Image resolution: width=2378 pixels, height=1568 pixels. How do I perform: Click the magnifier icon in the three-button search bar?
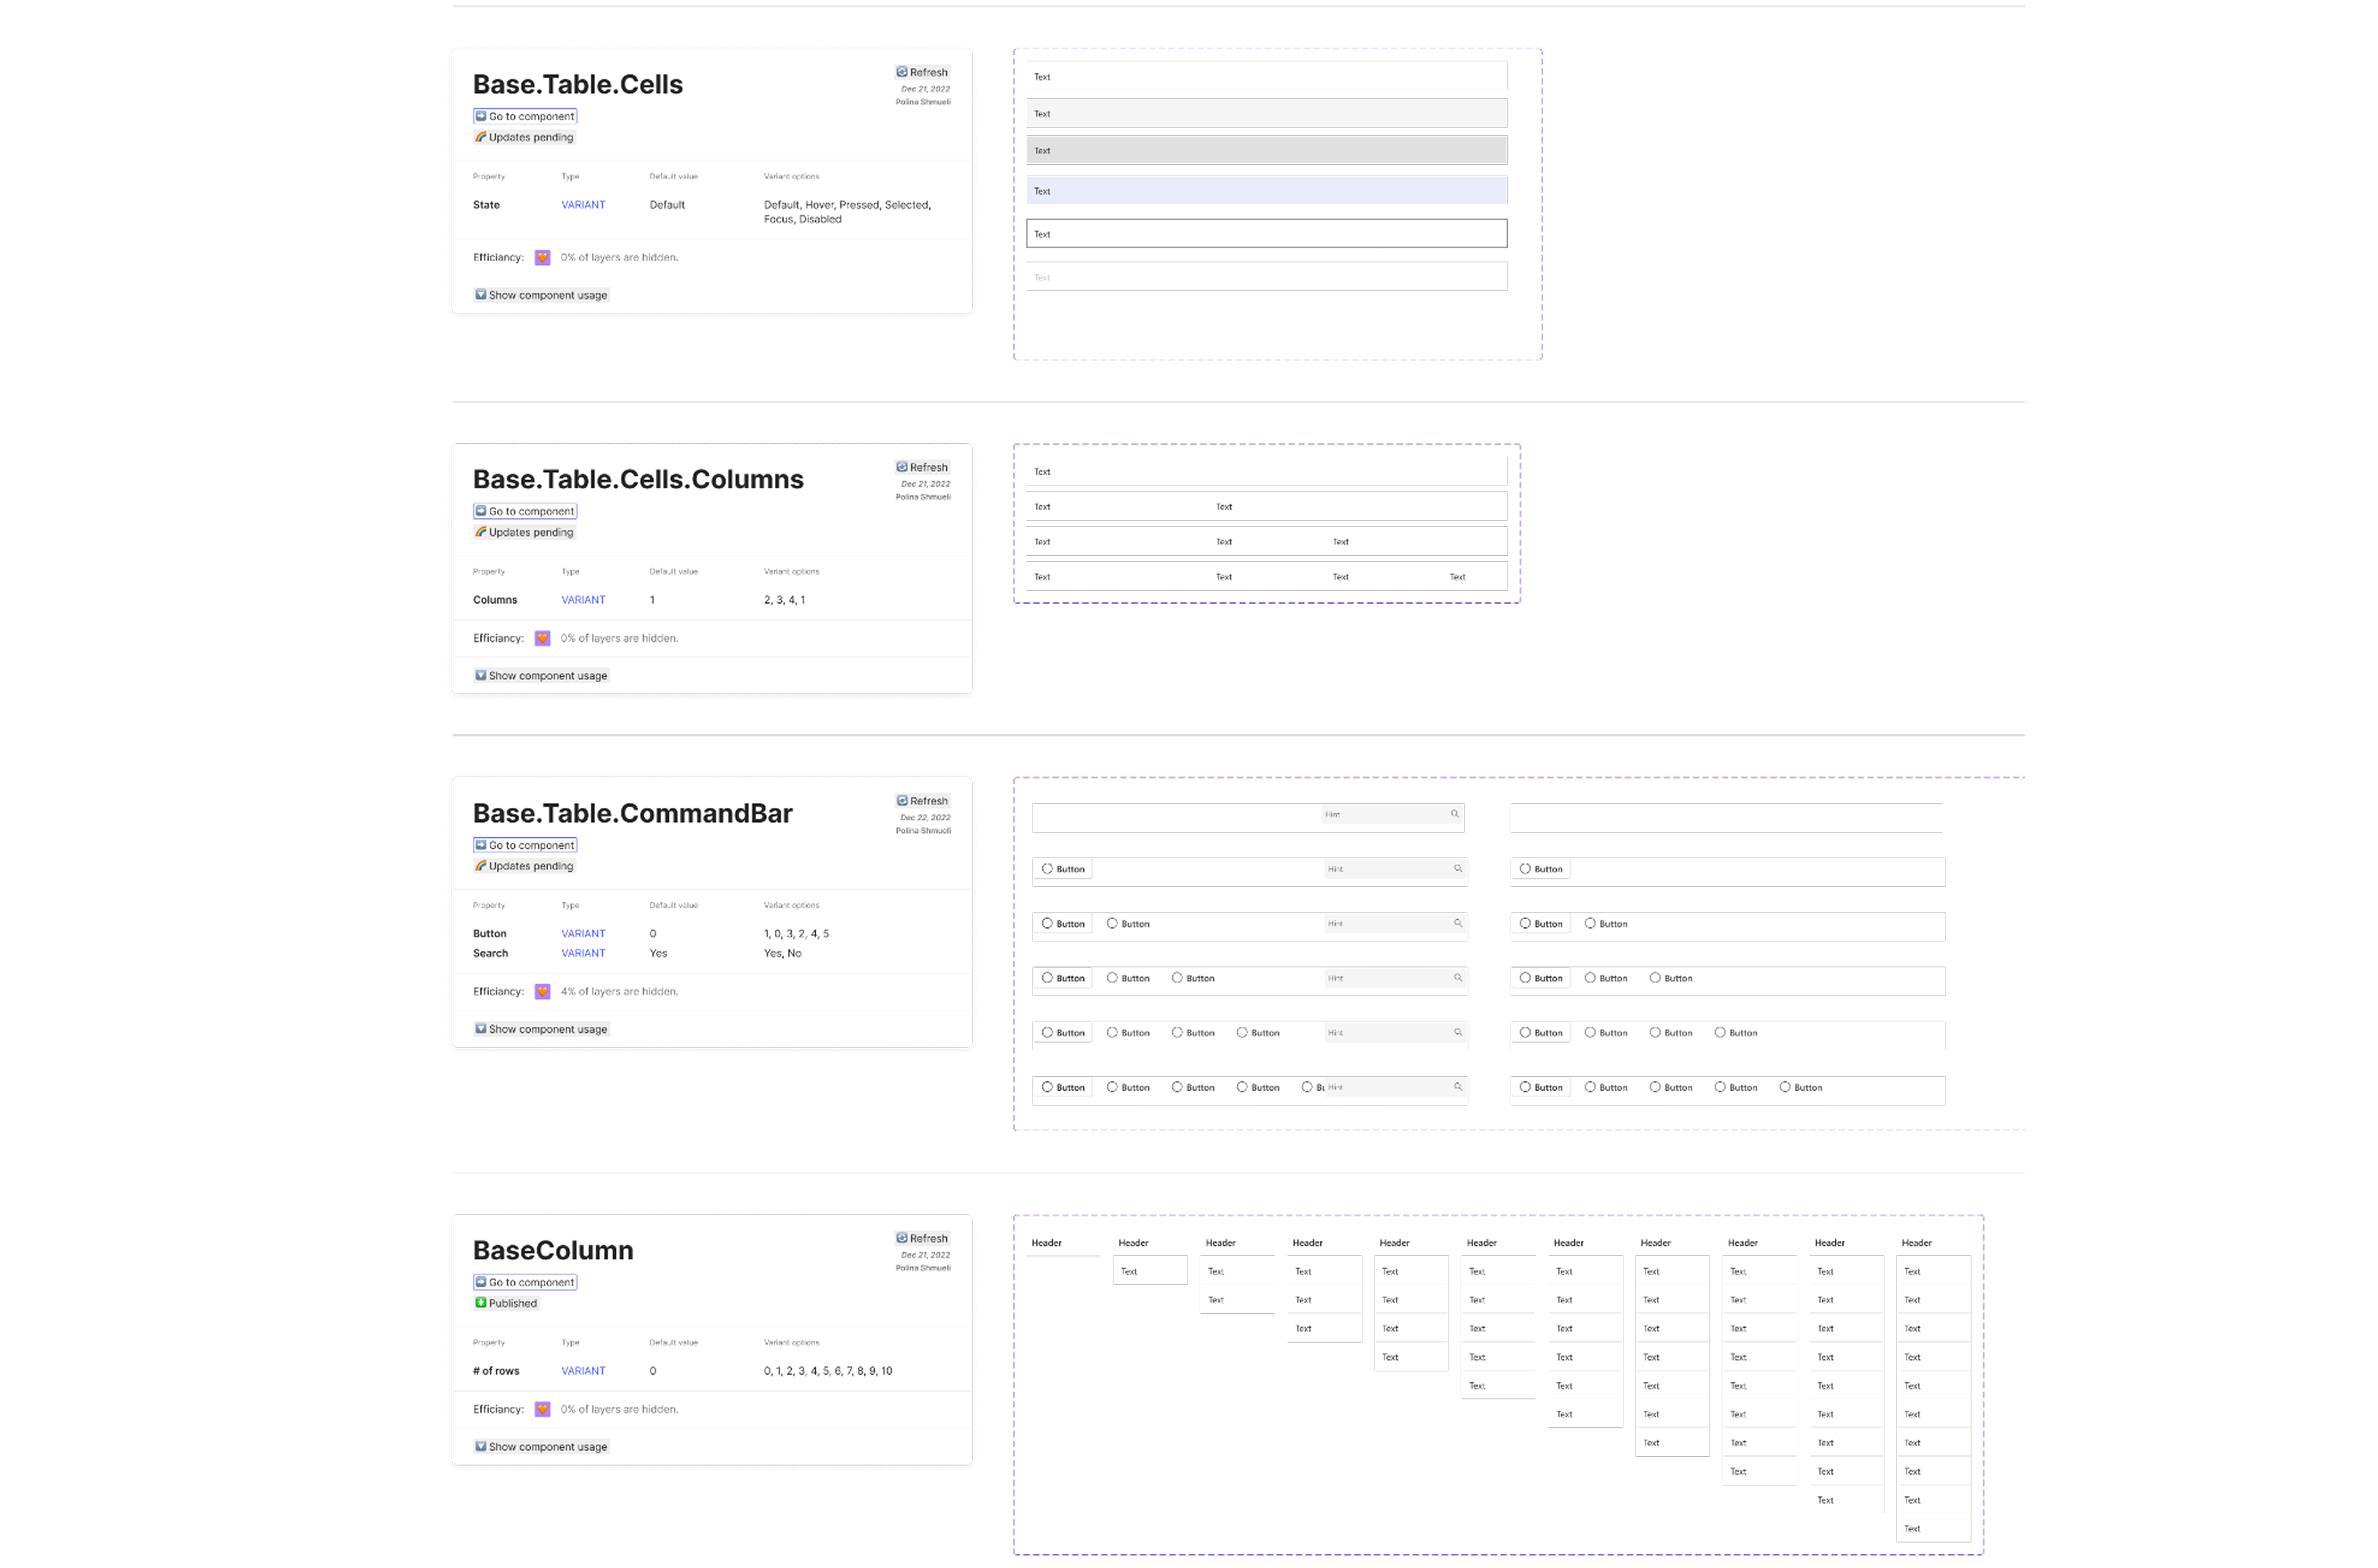click(1458, 978)
